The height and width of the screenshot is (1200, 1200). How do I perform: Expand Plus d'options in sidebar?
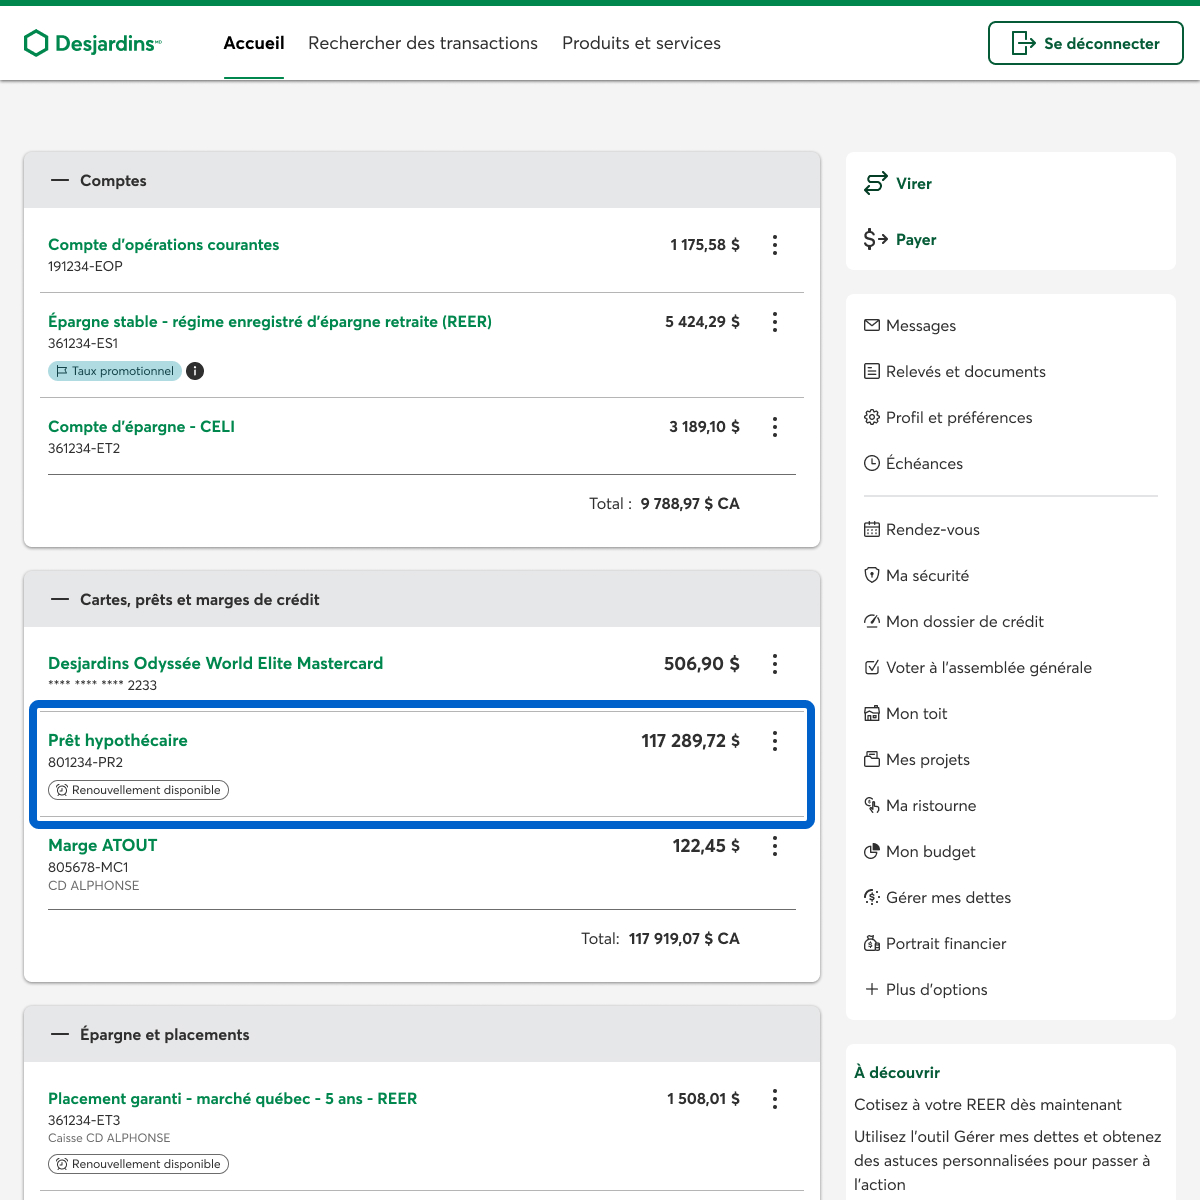pos(926,989)
